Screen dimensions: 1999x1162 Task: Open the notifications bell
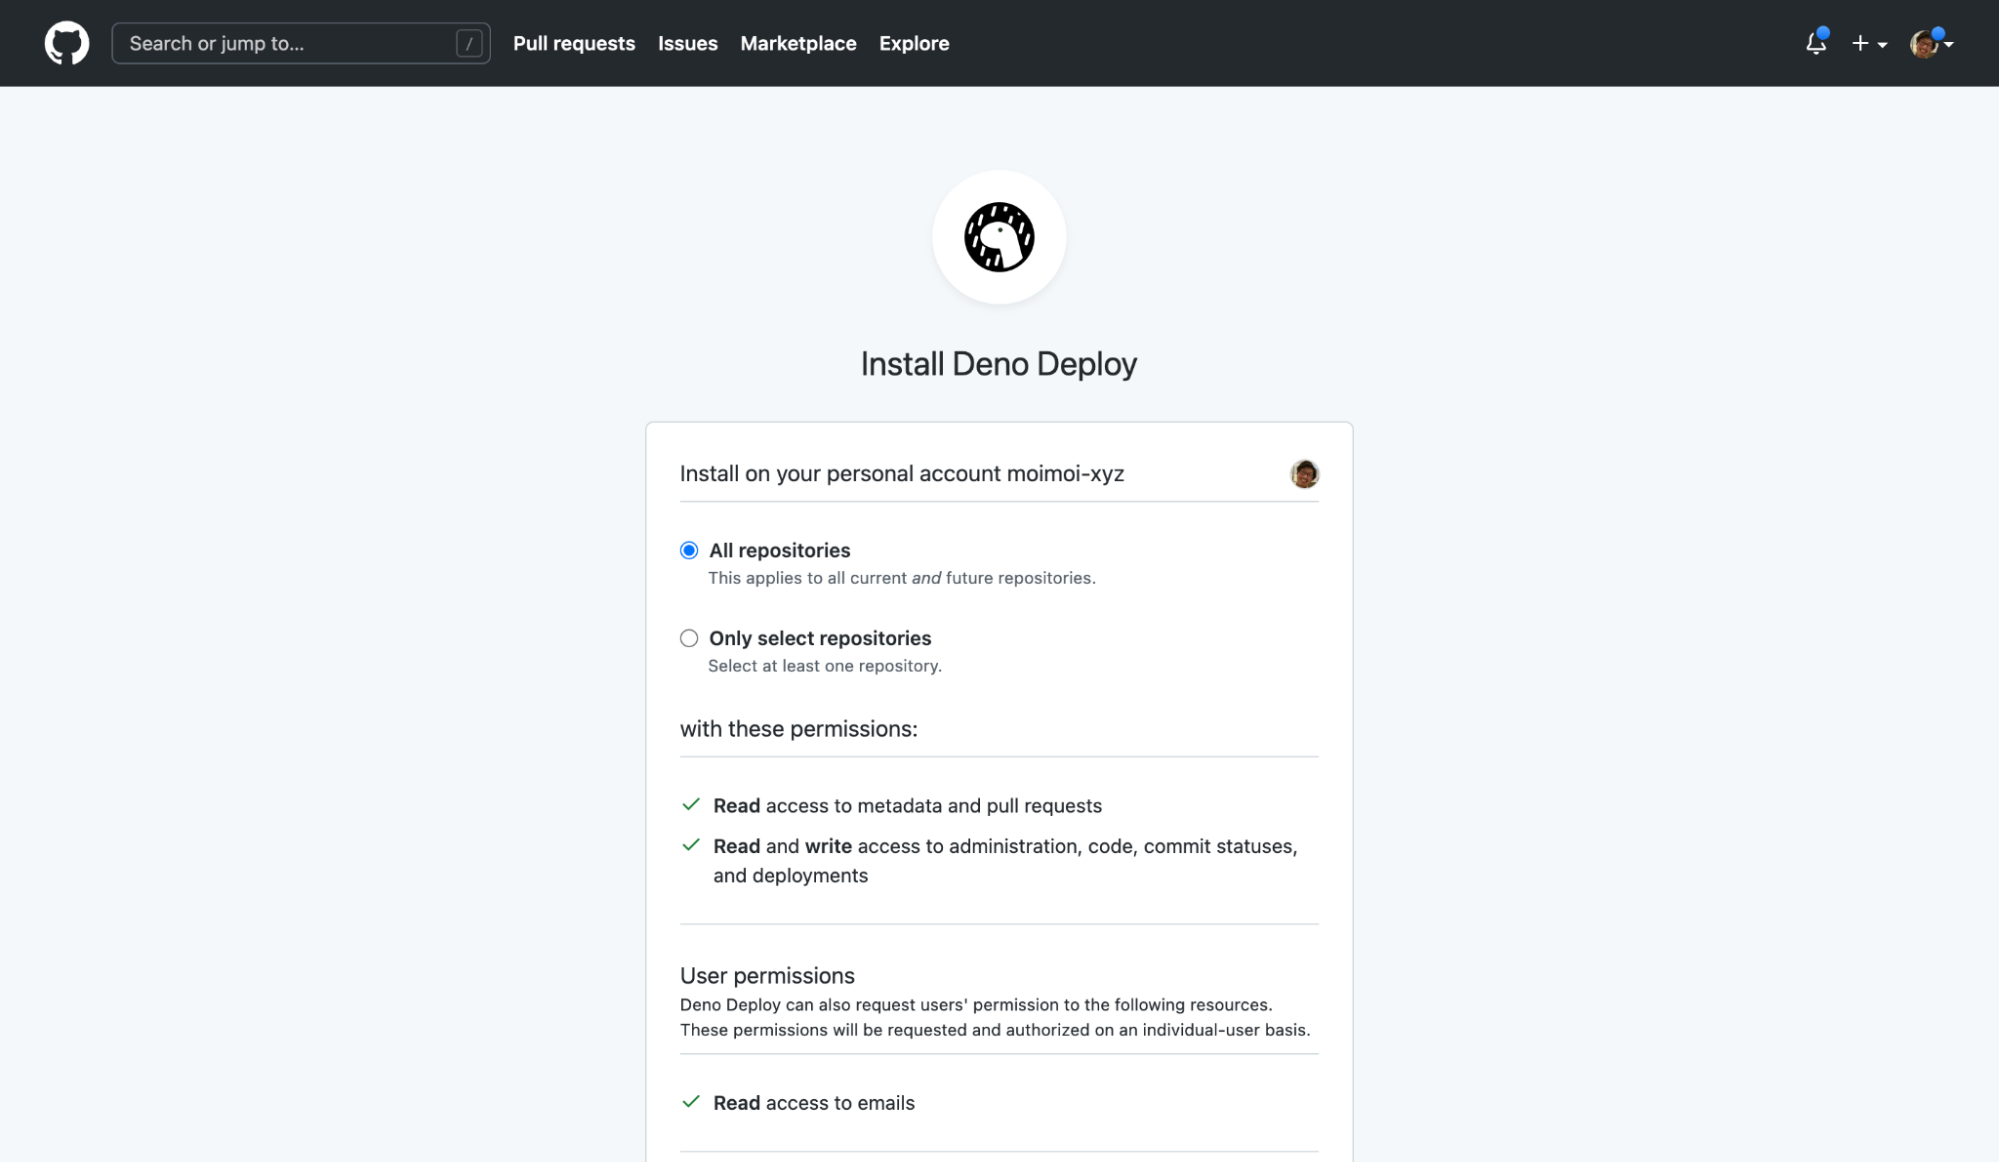coord(1815,43)
